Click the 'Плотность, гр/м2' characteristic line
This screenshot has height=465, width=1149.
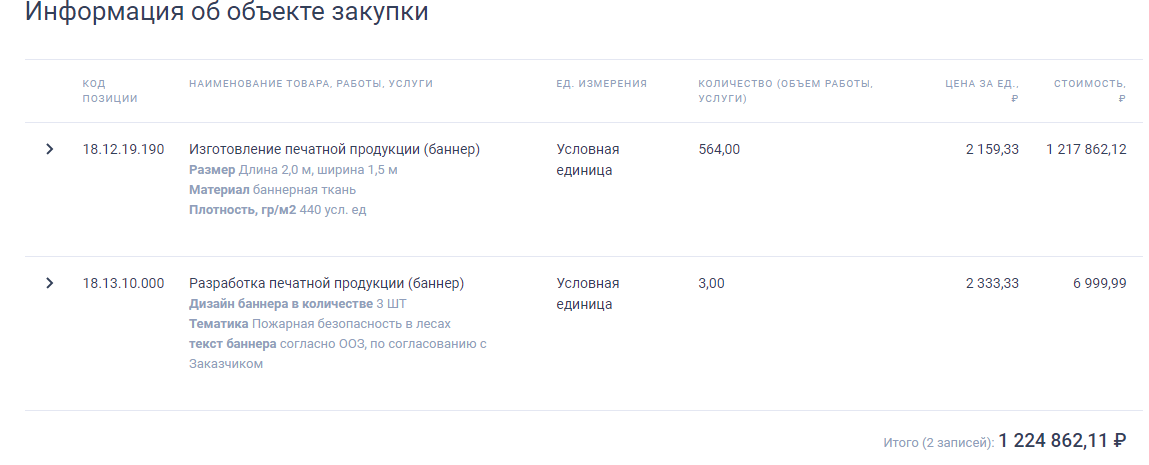point(278,210)
